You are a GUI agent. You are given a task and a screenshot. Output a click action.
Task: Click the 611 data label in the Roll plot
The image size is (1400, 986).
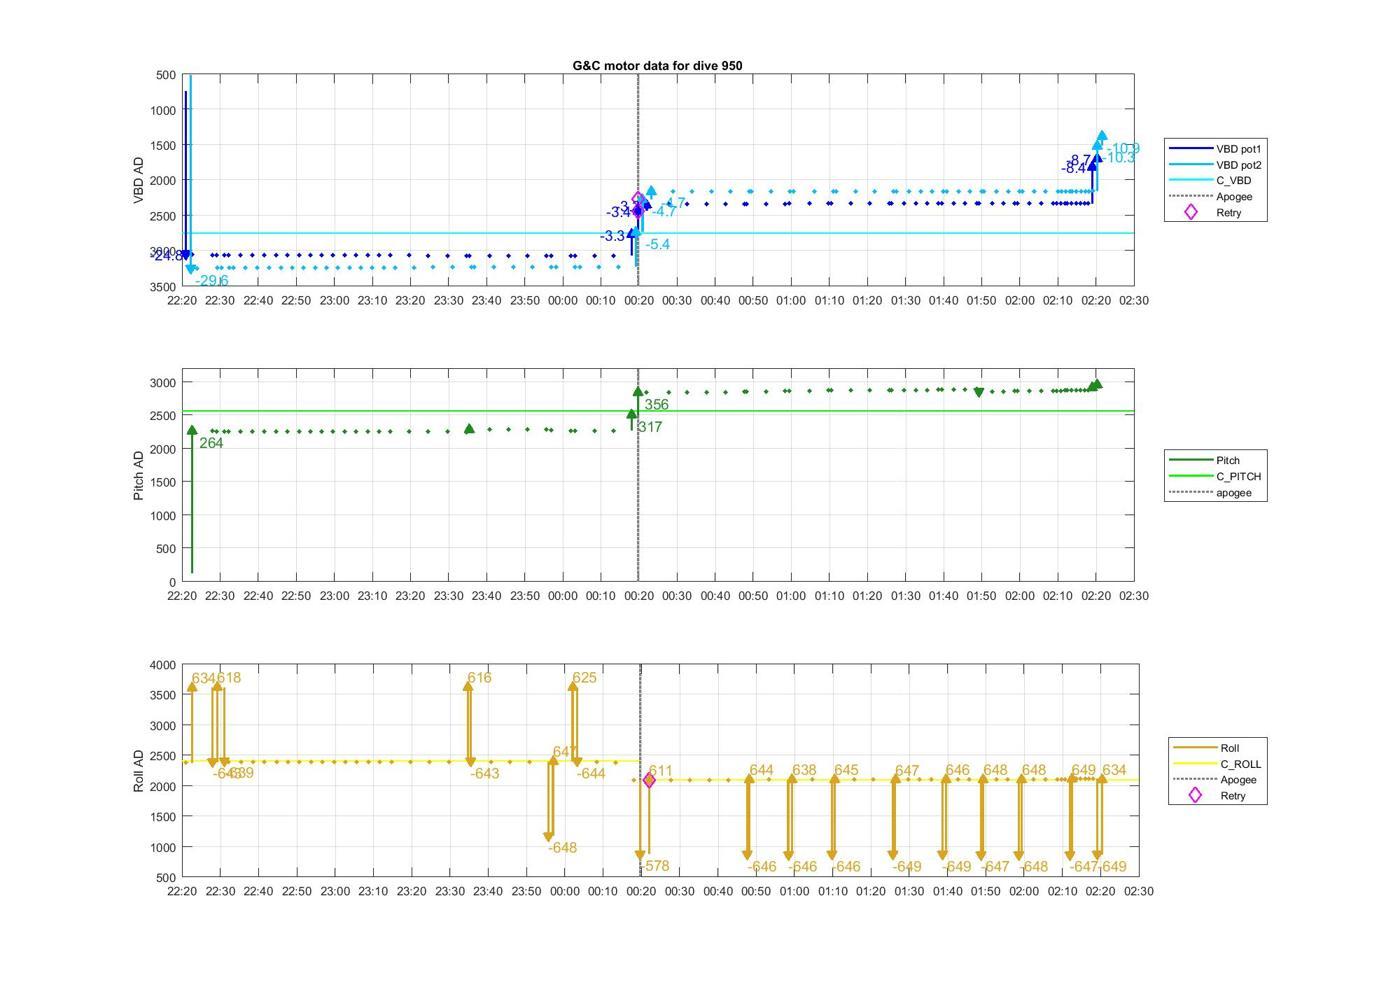pyautogui.click(x=661, y=771)
